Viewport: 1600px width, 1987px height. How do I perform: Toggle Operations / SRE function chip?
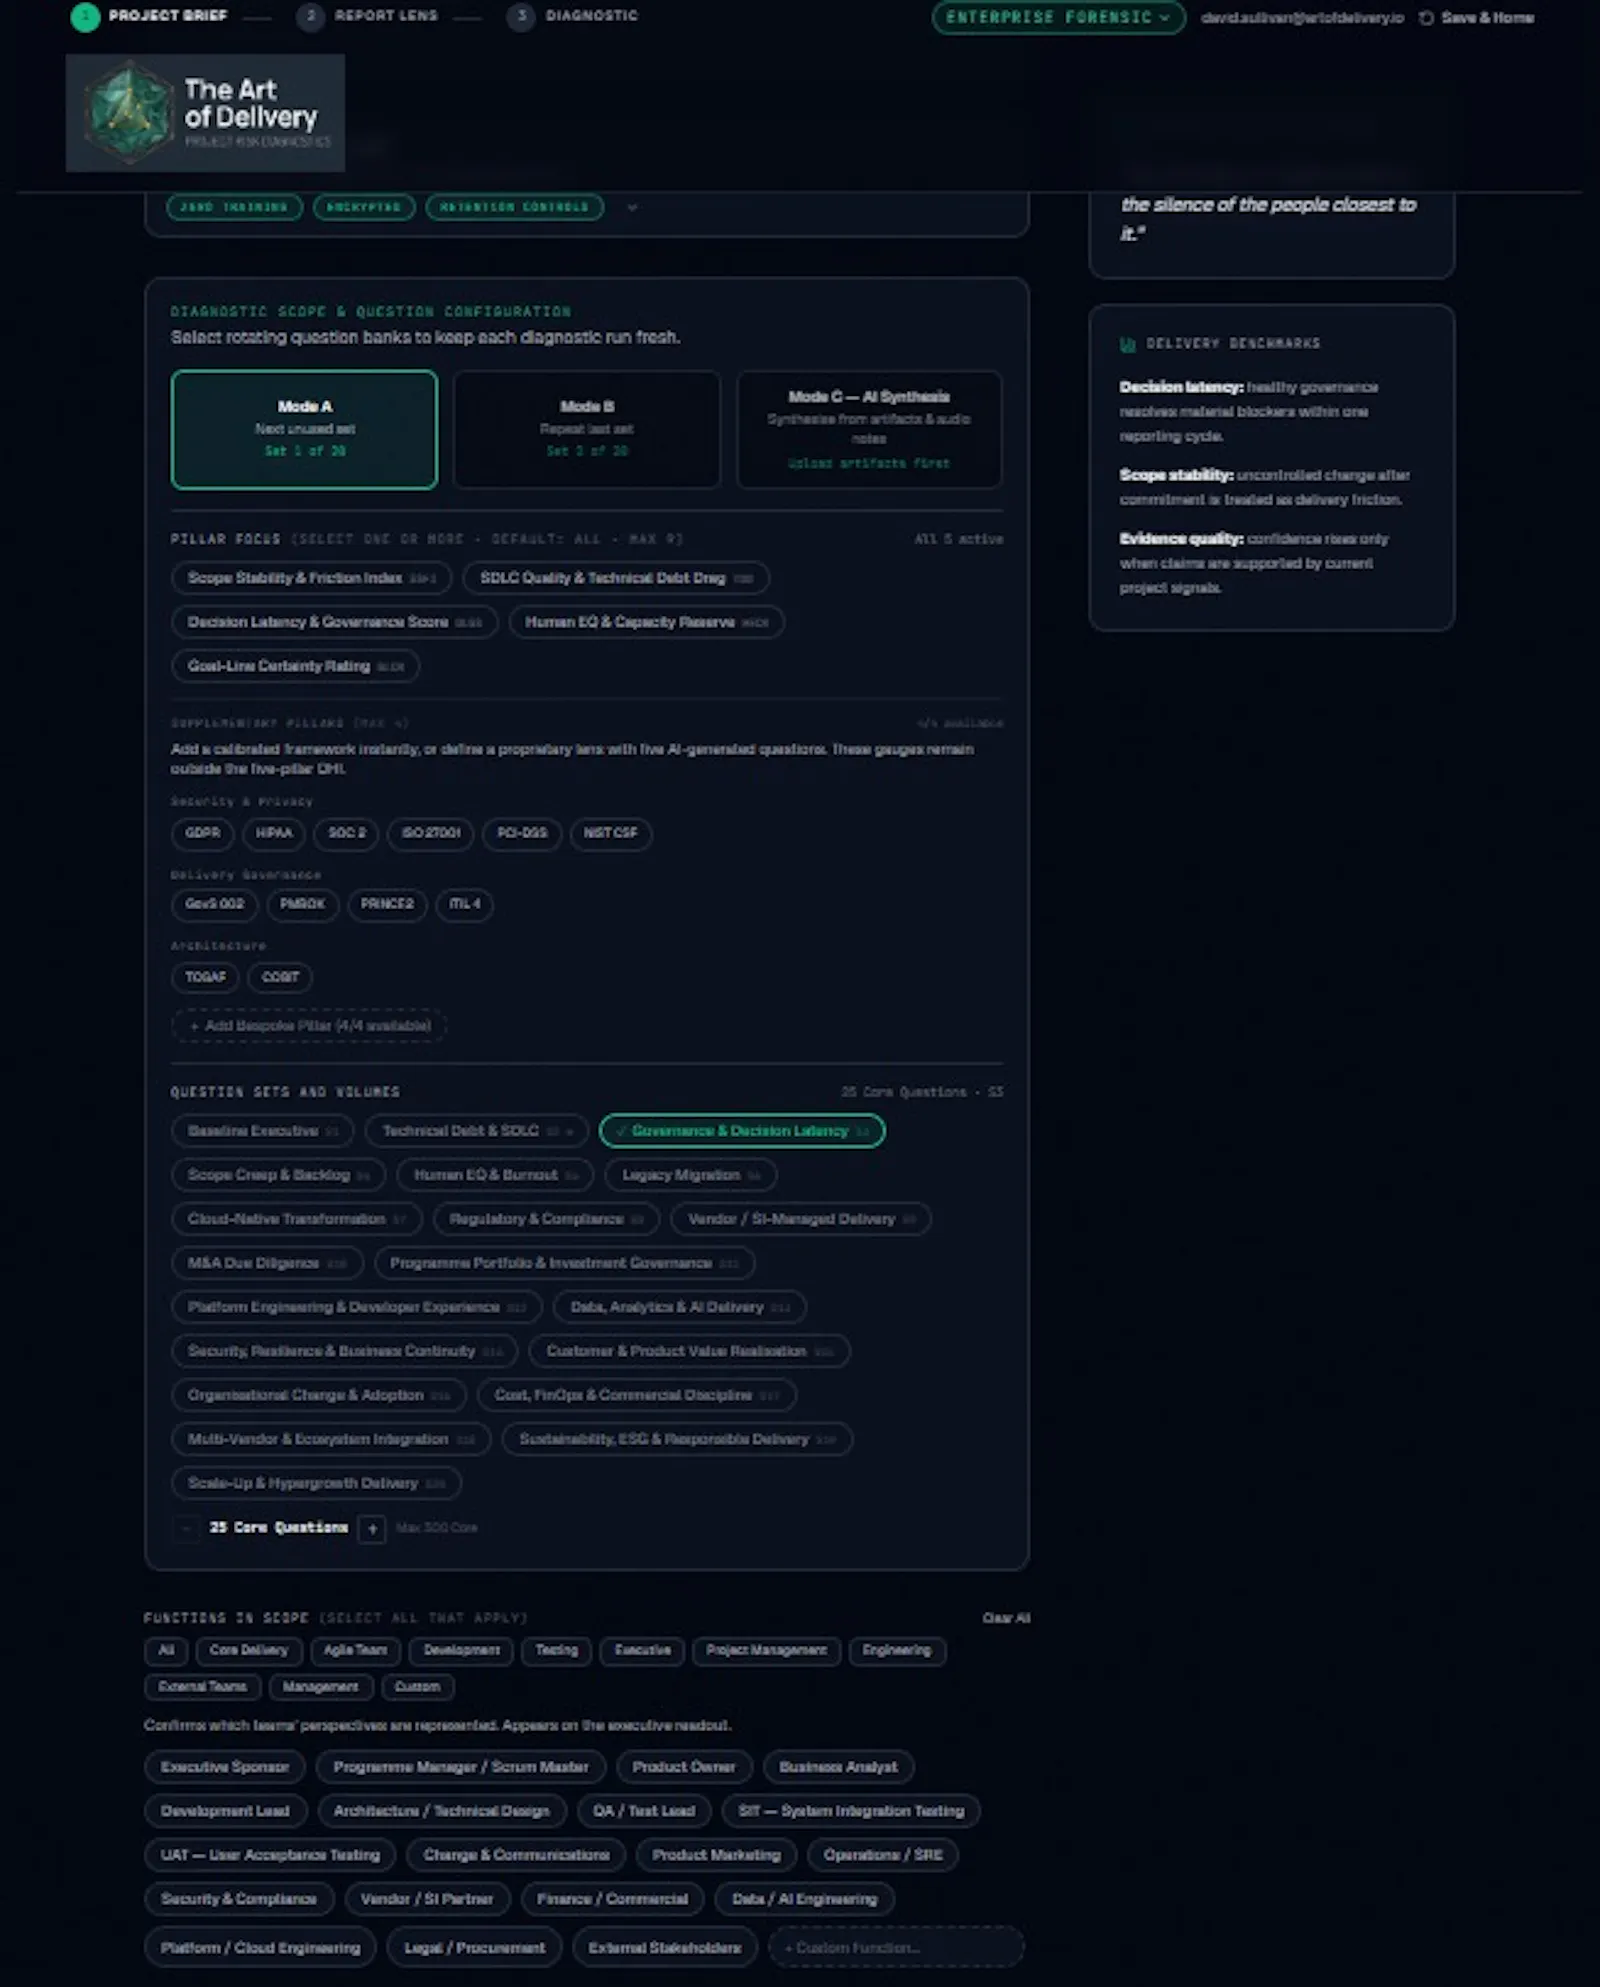pyautogui.click(x=883, y=1856)
